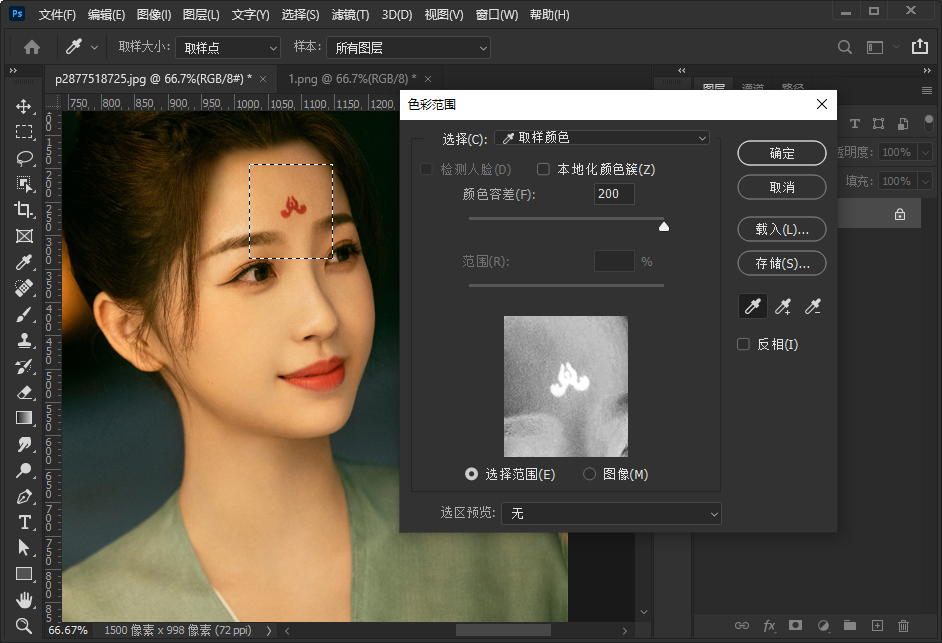
Task: Select the Lasso tool
Action: pyautogui.click(x=23, y=158)
